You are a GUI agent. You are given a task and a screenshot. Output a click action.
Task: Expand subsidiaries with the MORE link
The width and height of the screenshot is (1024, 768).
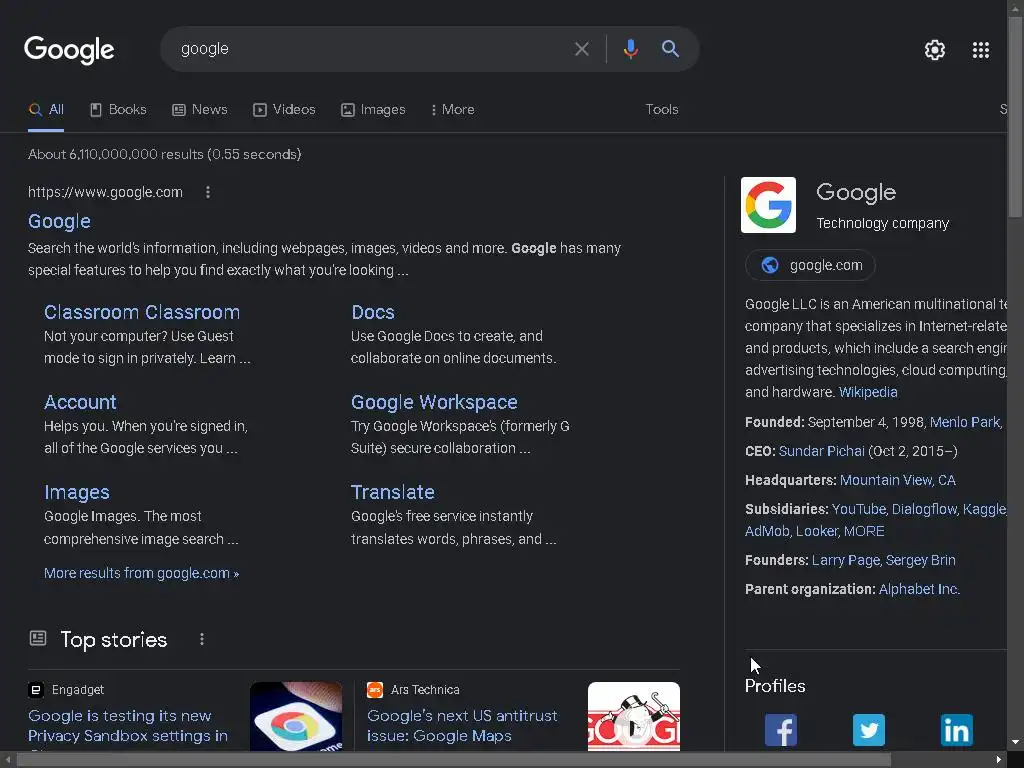pos(864,531)
